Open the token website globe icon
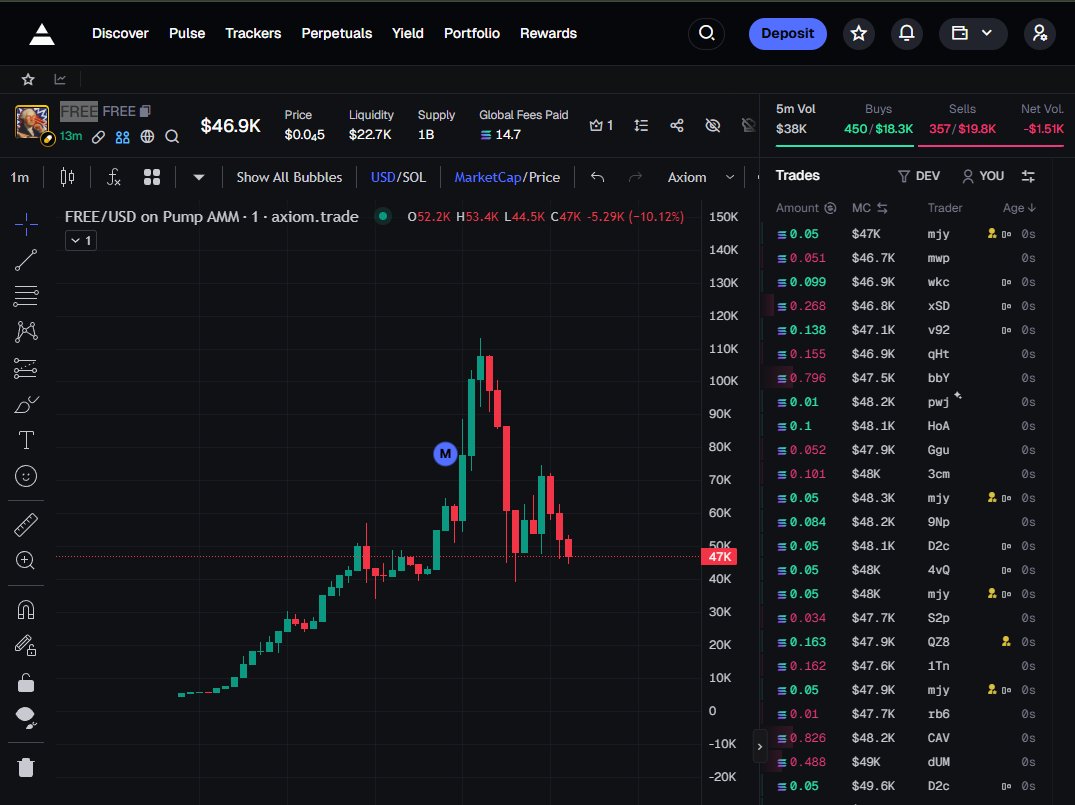Viewport: 1075px width, 805px height. [147, 136]
